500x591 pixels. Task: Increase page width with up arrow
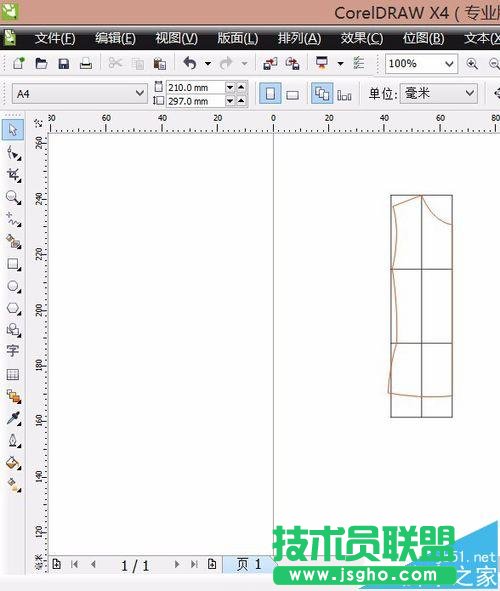click(x=241, y=87)
